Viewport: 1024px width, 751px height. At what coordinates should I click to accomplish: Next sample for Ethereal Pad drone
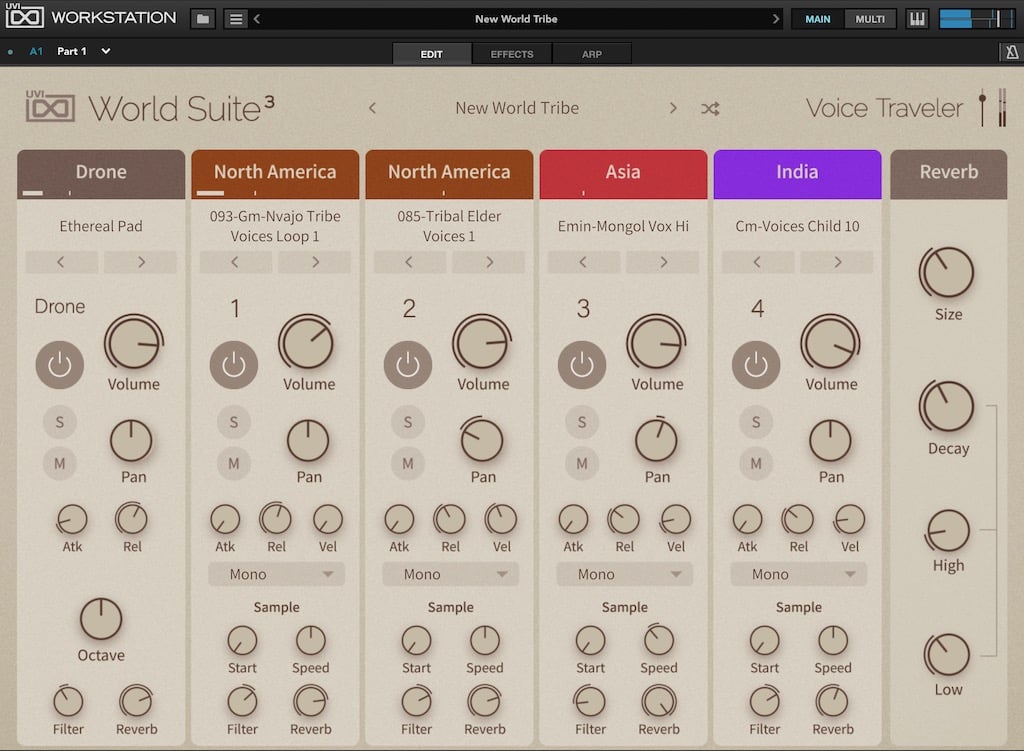pos(140,262)
